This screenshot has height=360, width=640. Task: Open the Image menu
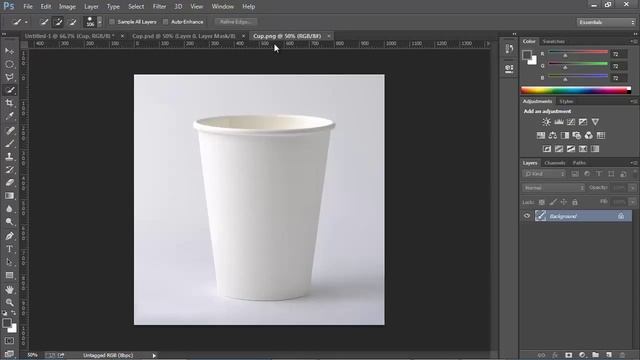tap(67, 7)
